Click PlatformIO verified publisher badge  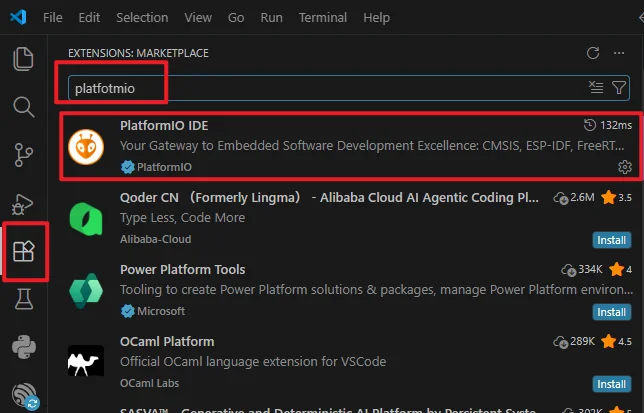click(128, 167)
